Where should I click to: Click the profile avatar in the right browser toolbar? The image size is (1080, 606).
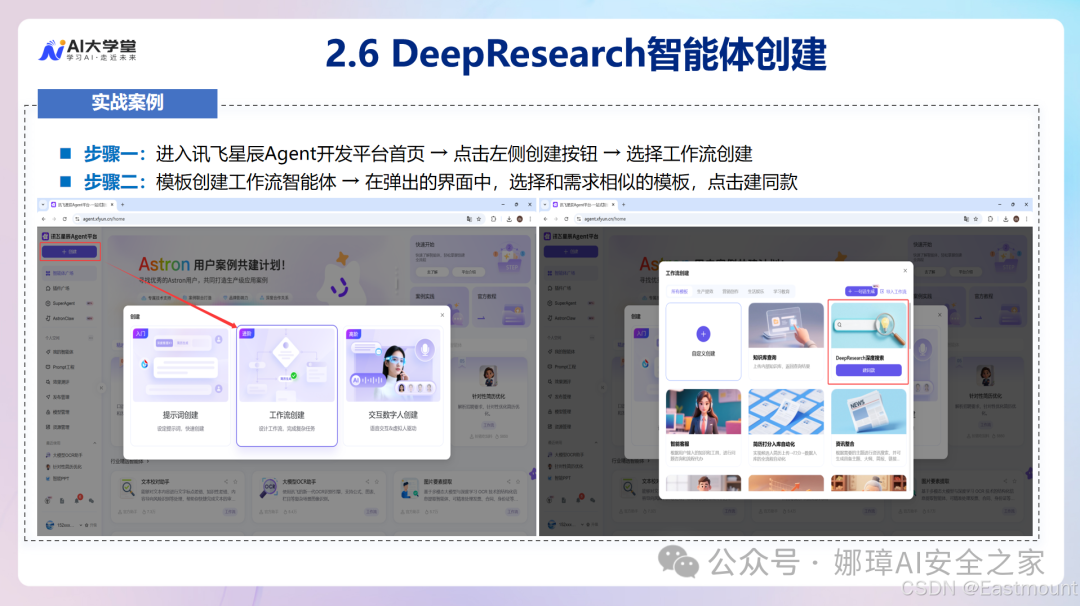pyautogui.click(x=1016, y=219)
